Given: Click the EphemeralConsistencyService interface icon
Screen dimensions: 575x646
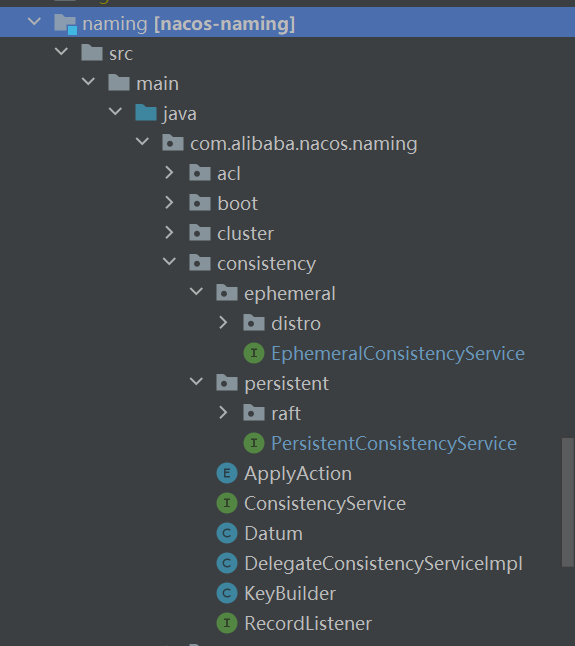Looking at the screenshot, I should pos(254,353).
